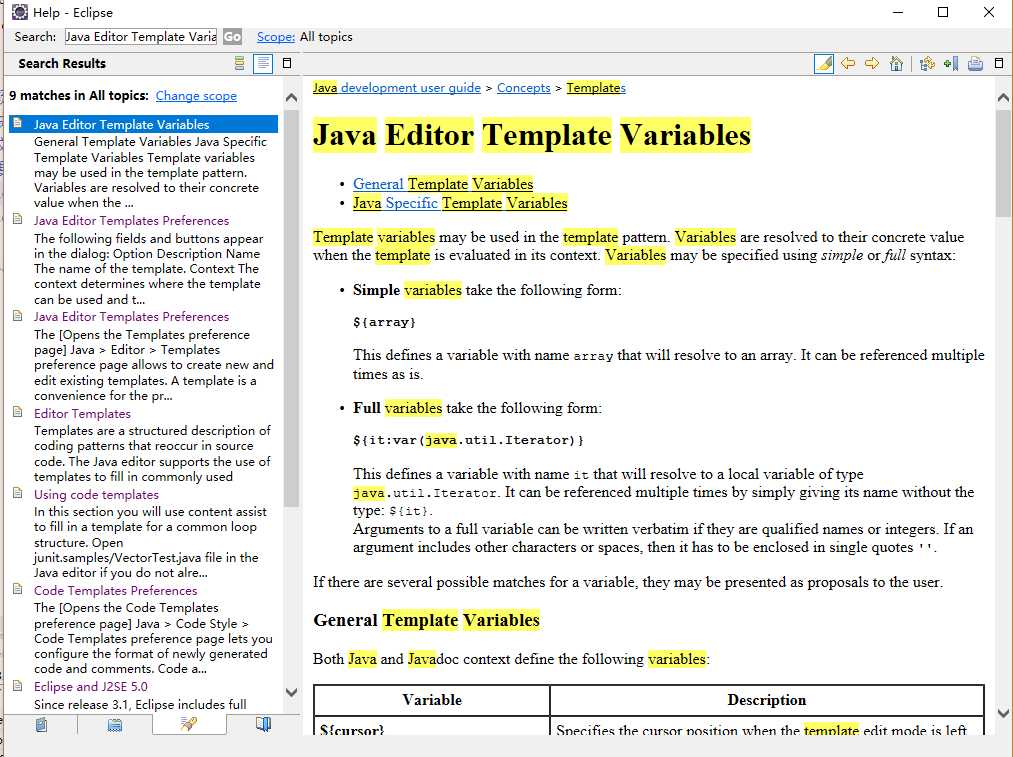
Task: Click document icon beside Using code templates
Action: point(18,493)
